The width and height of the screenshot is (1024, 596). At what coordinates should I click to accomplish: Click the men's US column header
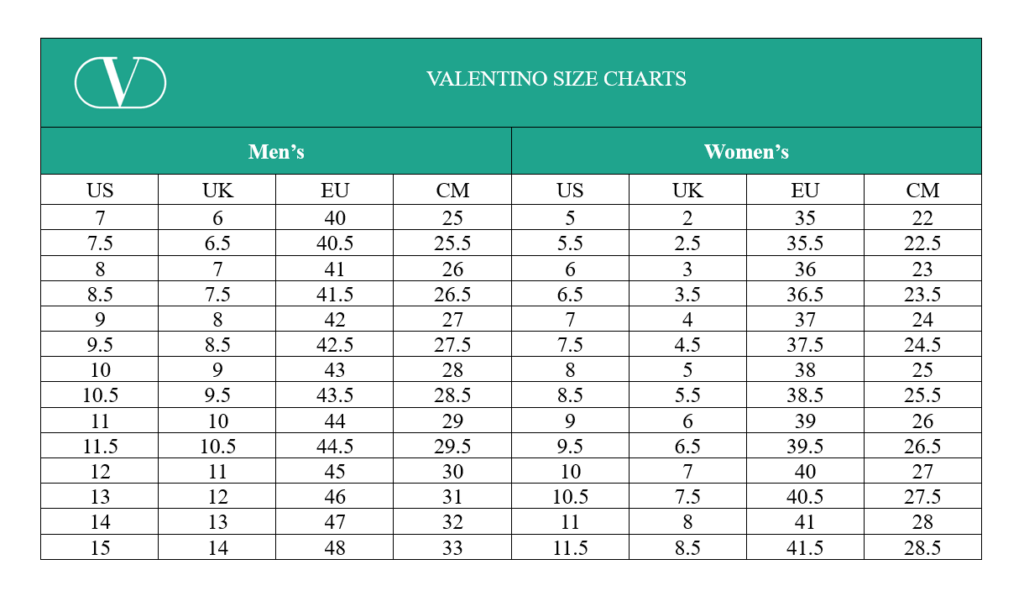pos(99,190)
